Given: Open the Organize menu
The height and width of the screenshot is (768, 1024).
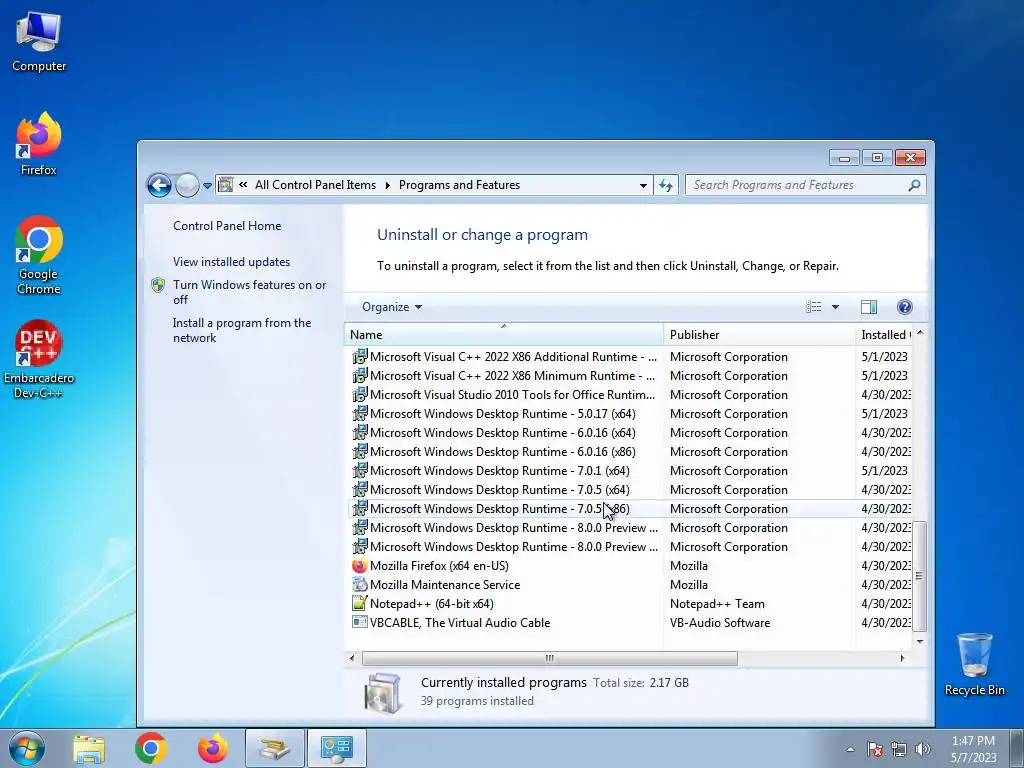Looking at the screenshot, I should pos(392,307).
